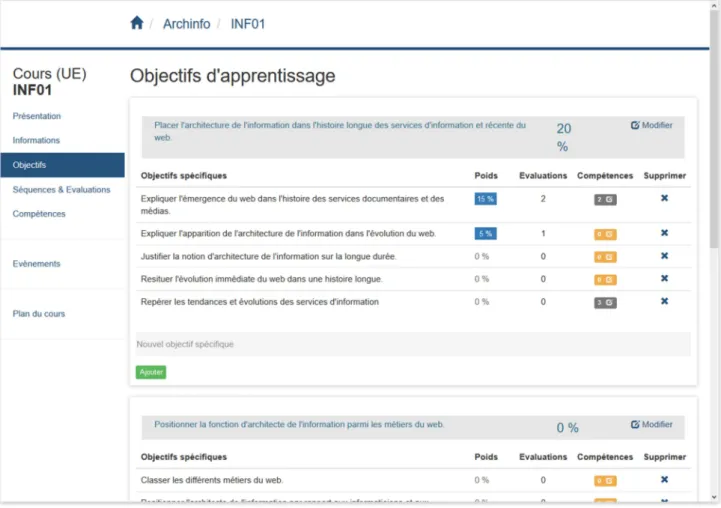Image resolution: width=721 pixels, height=508 pixels.
Task: Delete the 'Expliquer l'émergence du web' objective
Action: click(664, 198)
